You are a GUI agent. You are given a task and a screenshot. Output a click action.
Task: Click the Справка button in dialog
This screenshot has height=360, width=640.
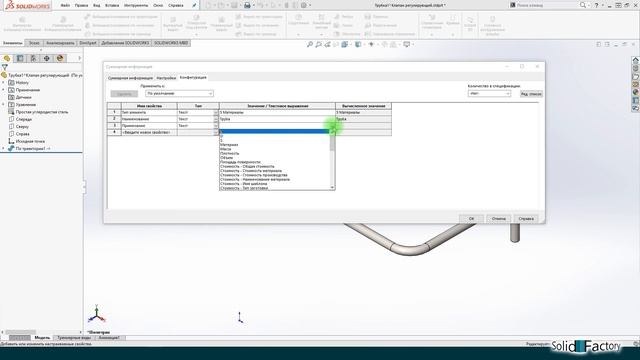coord(526,219)
